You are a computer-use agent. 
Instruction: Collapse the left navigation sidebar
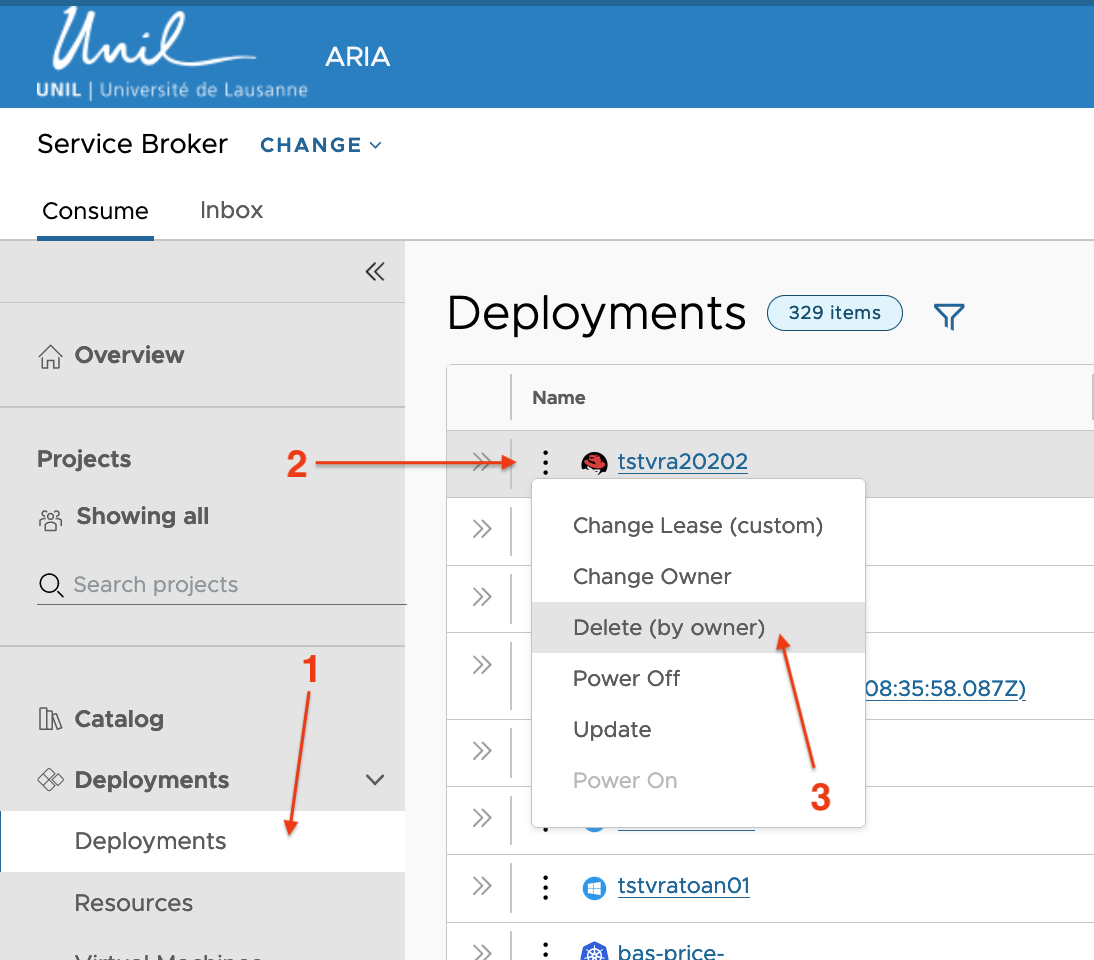[375, 272]
